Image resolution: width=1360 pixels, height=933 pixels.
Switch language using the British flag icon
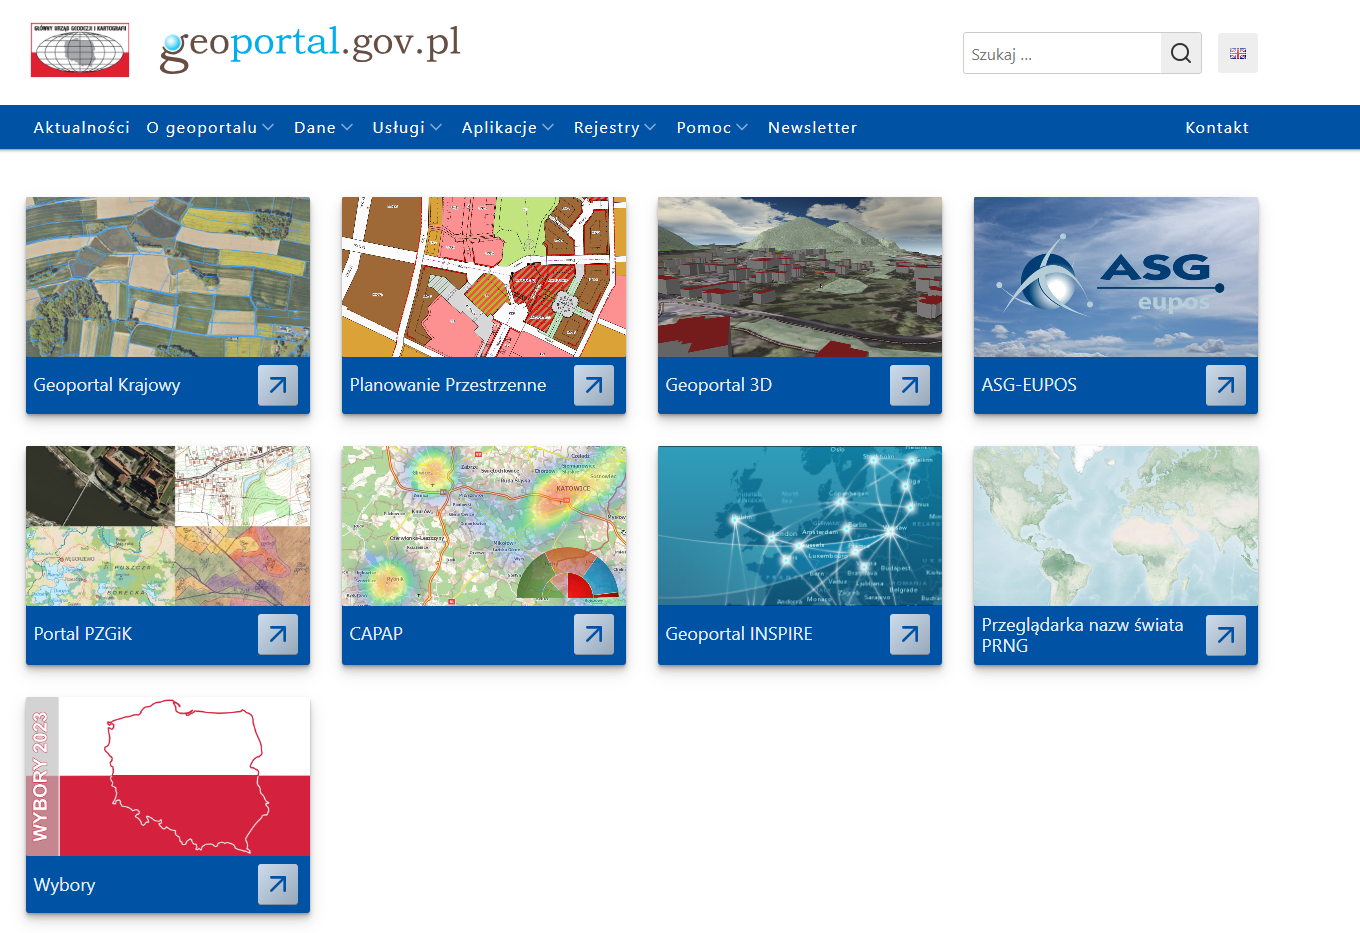1237,53
